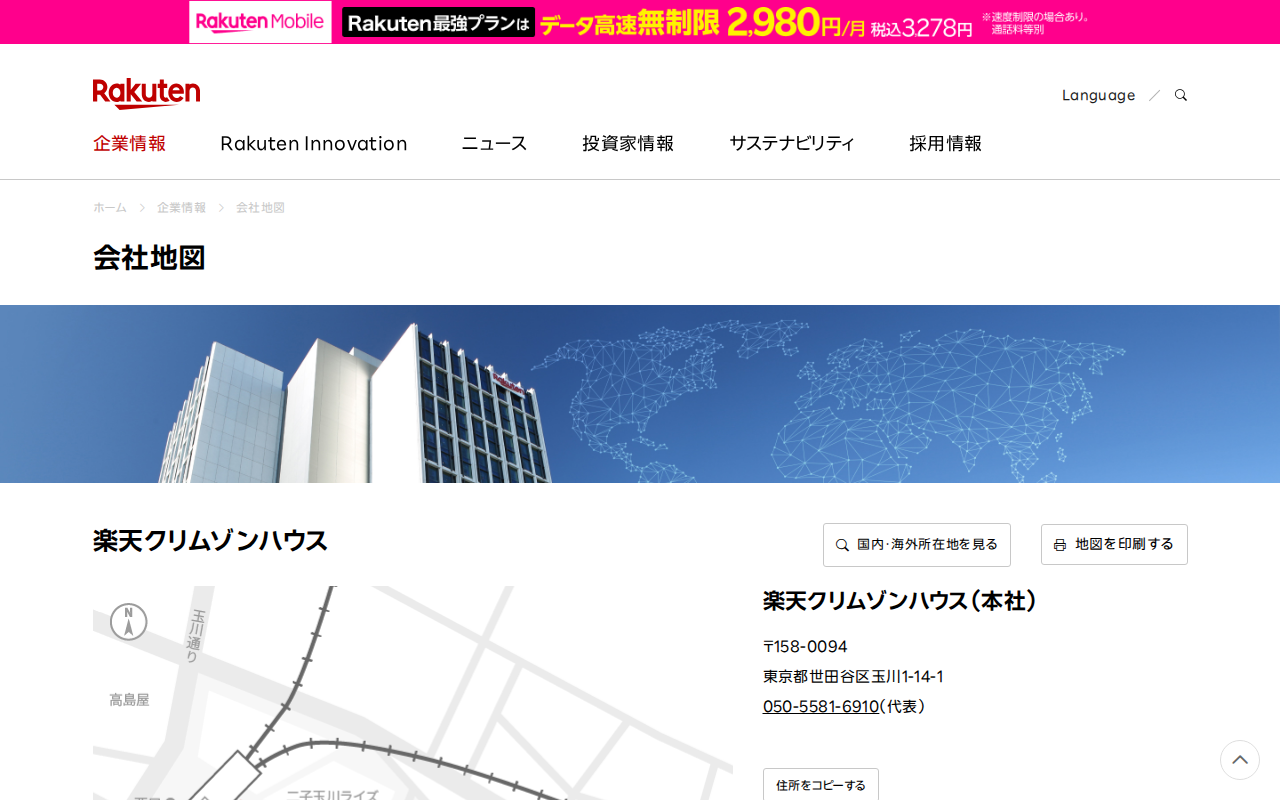Click the address 東京都世田谷区玉川1-14-1
The width and height of the screenshot is (1280, 800).
853,676
